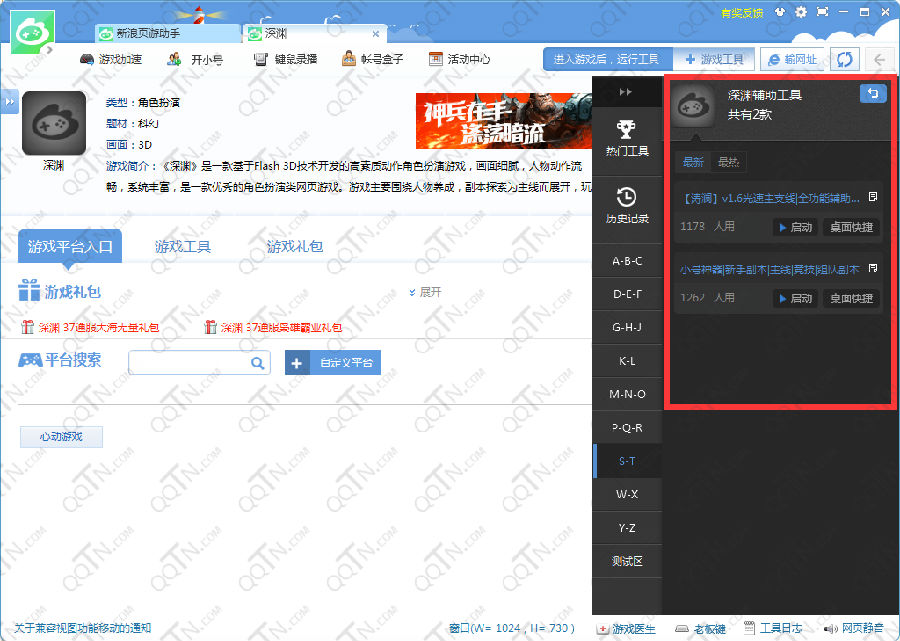
Task: Click the blue back arrow in tool panel
Action: click(872, 94)
